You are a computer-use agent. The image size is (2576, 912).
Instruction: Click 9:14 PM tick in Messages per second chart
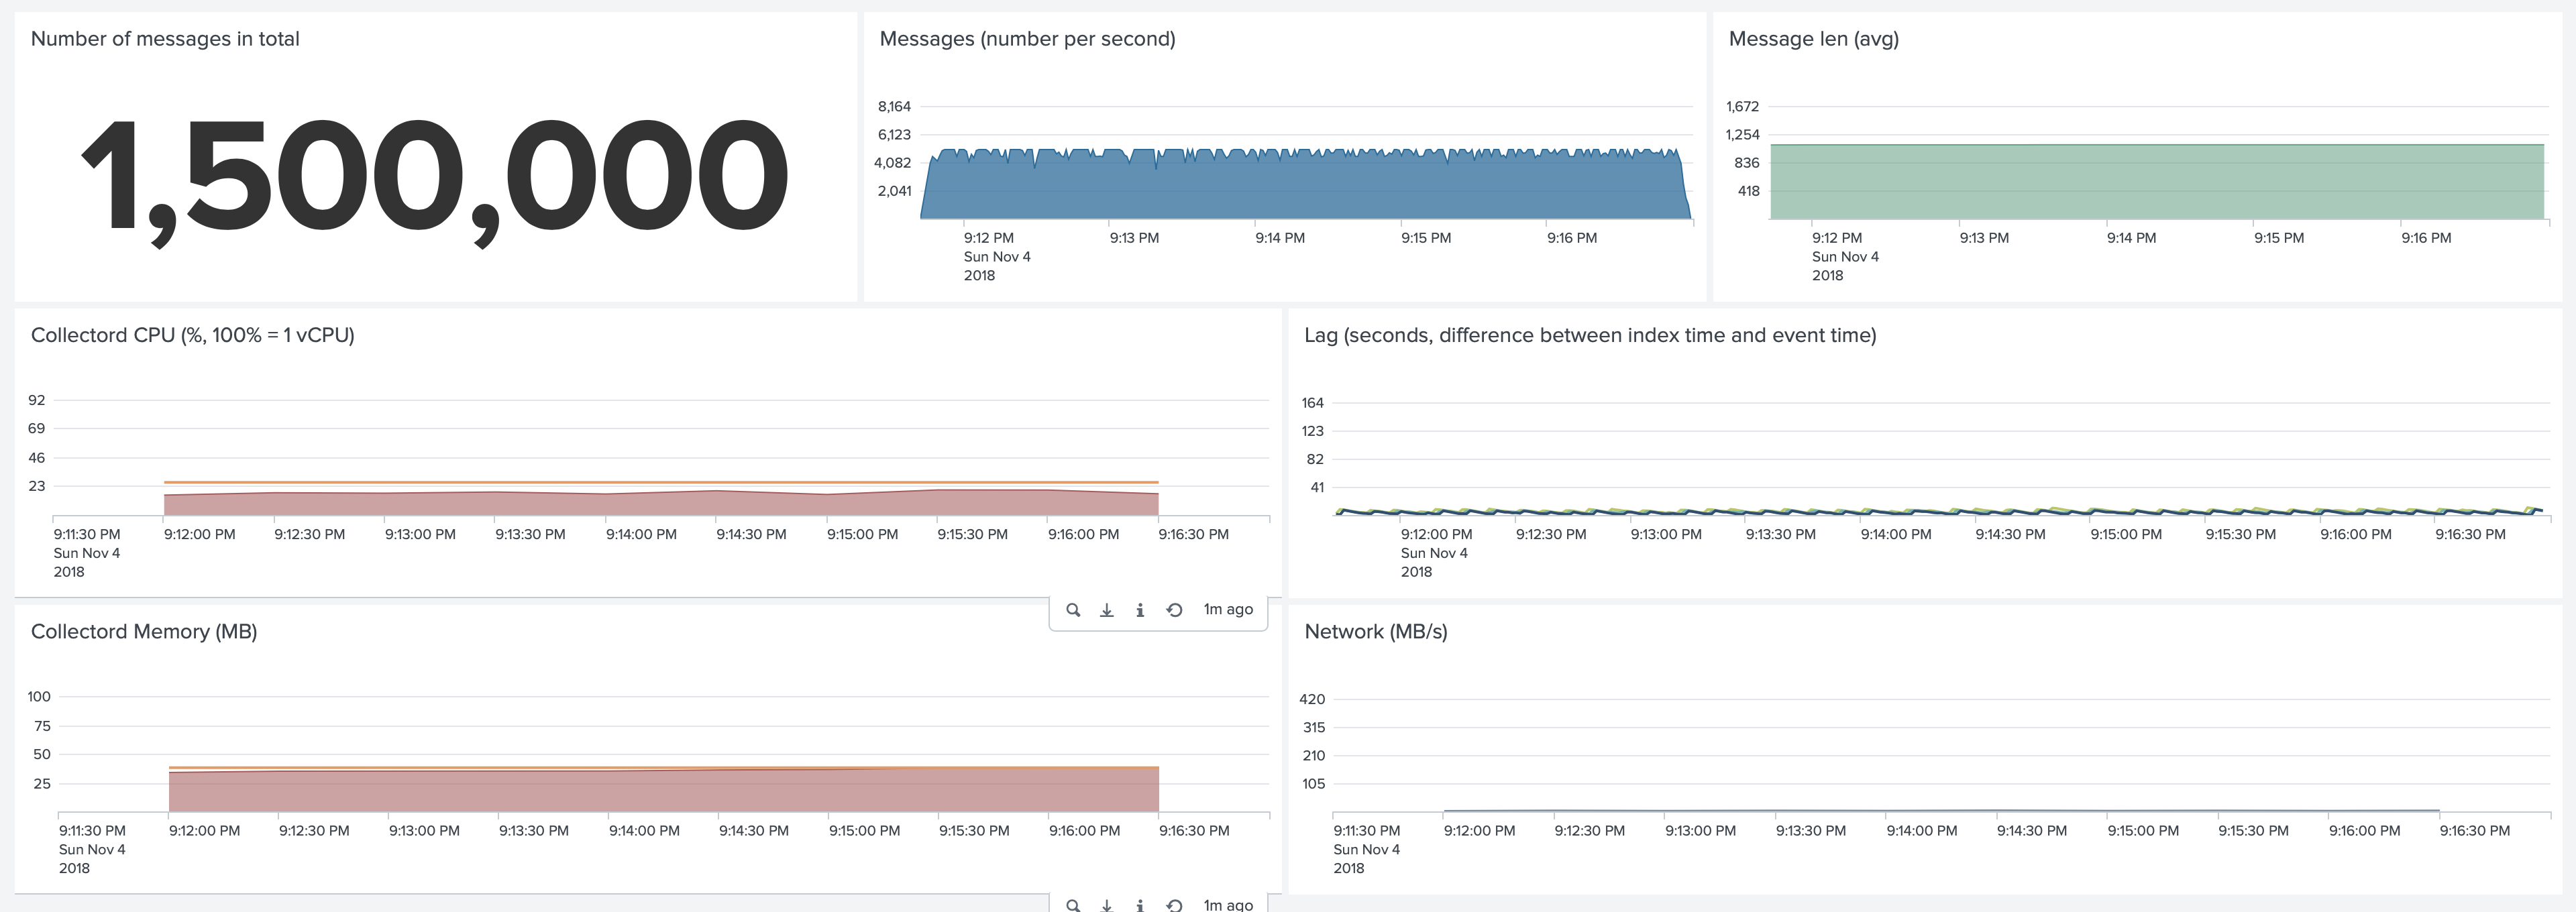1280,238
